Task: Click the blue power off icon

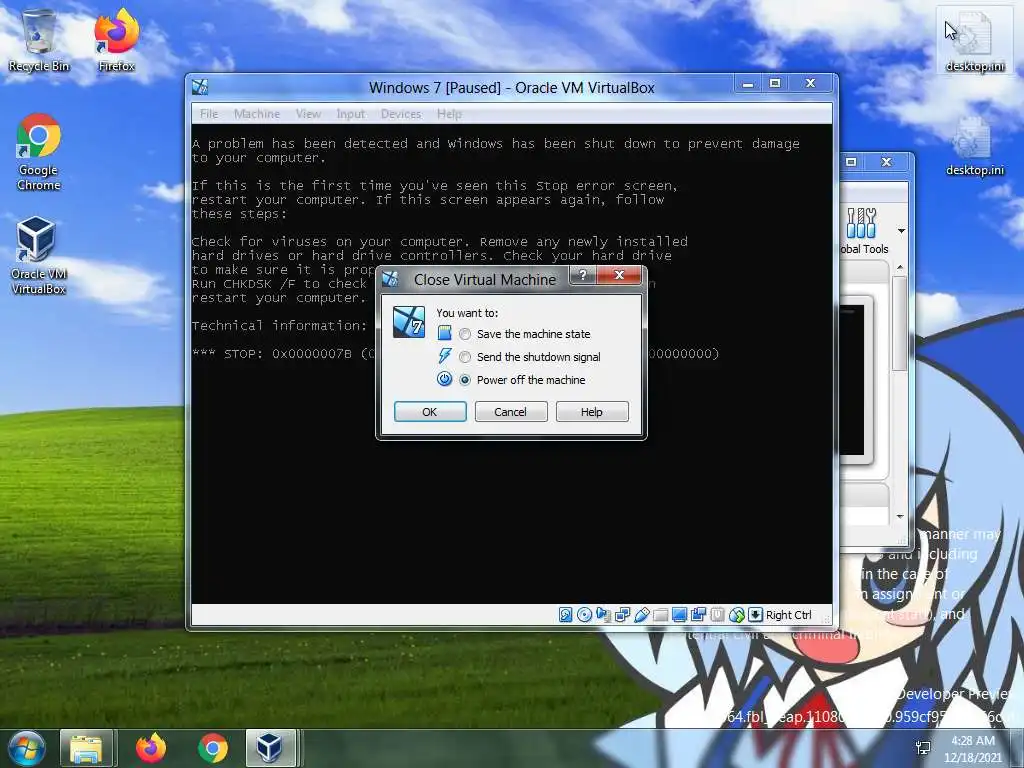Action: [x=444, y=379]
